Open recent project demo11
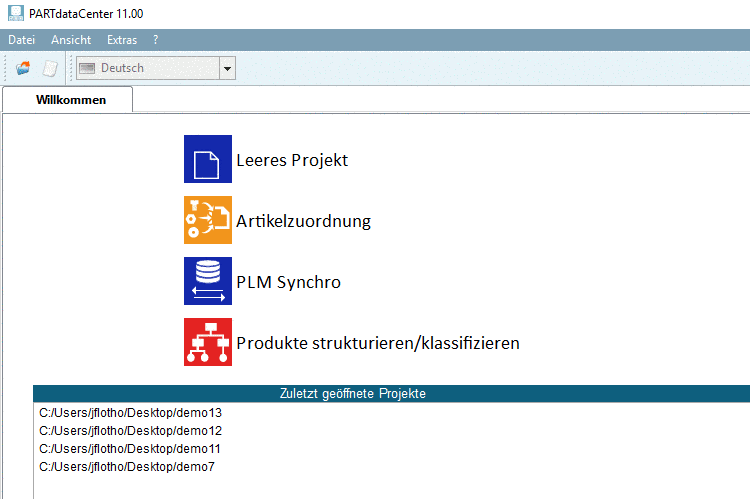 (x=130, y=449)
